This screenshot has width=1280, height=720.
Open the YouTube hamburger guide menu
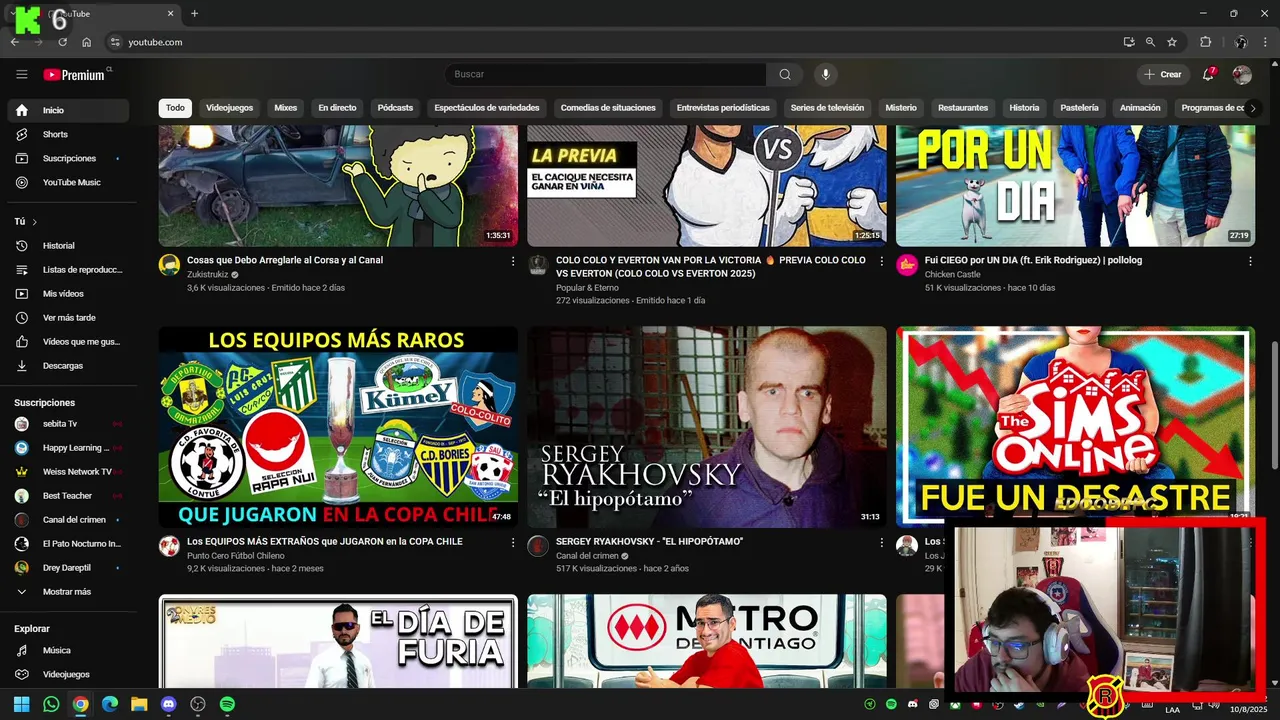[22, 75]
